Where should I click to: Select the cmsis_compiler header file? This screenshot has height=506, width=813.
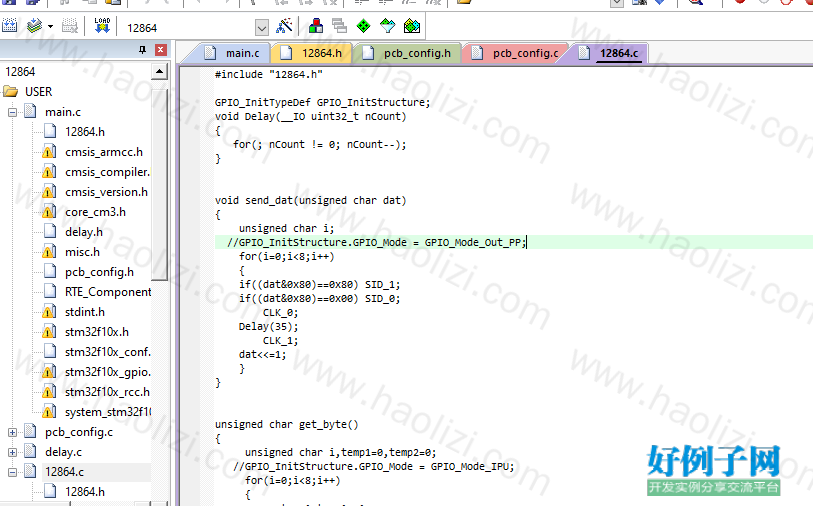pyautogui.click(x=107, y=172)
